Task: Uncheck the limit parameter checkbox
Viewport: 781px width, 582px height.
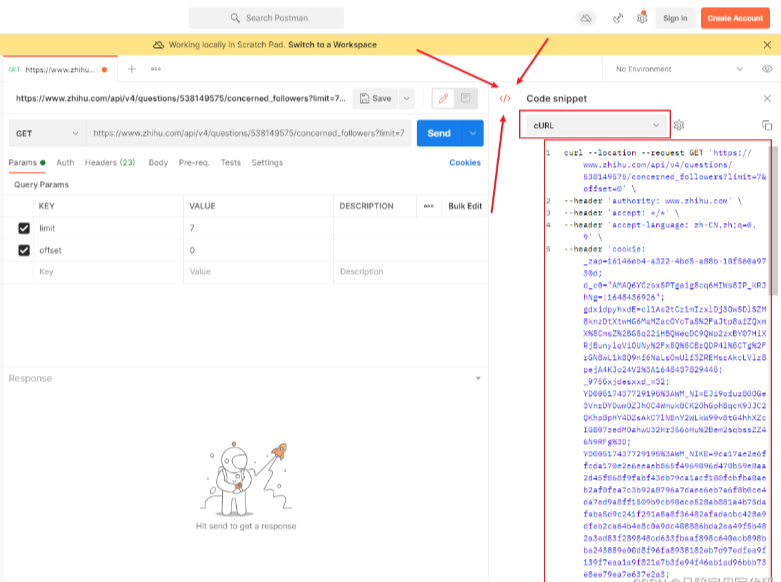Action: 24,228
